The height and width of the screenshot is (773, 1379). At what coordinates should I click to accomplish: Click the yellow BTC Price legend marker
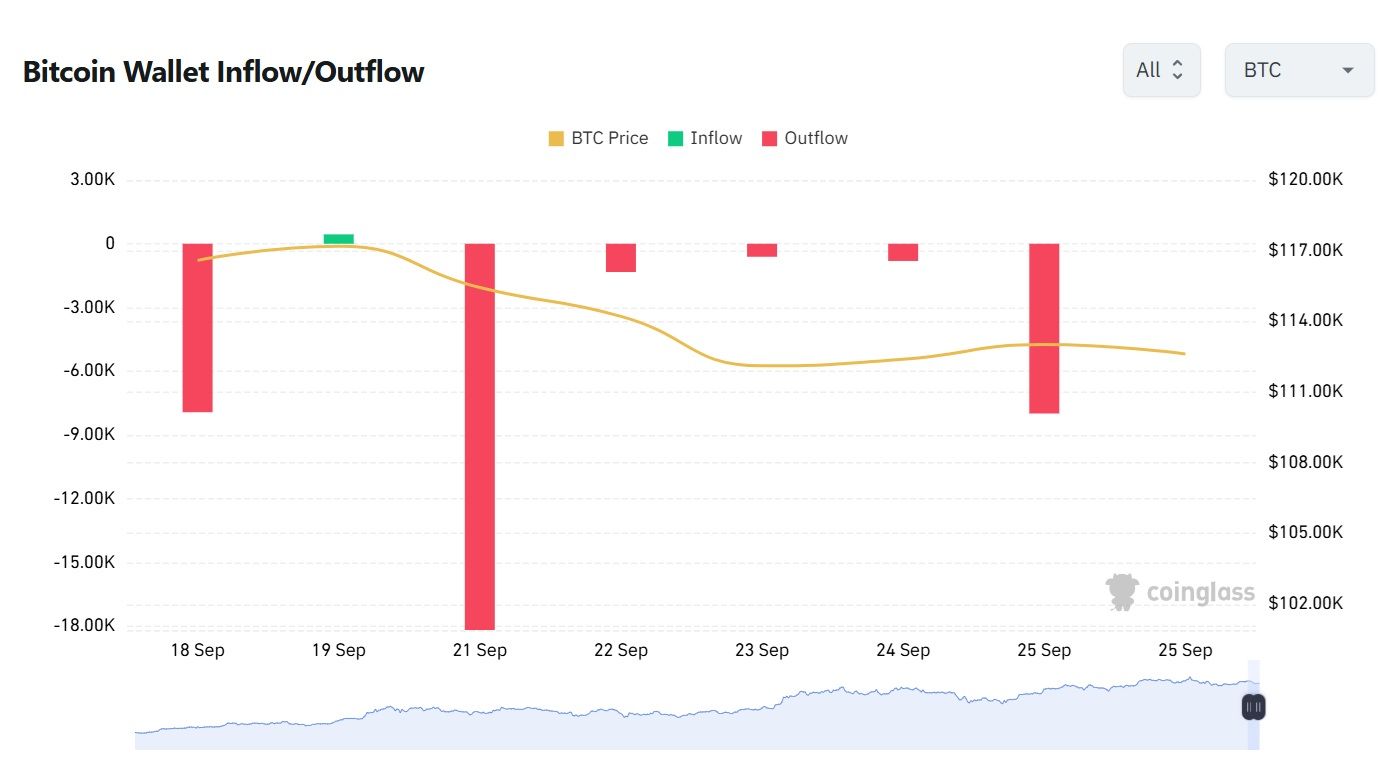[x=556, y=138]
